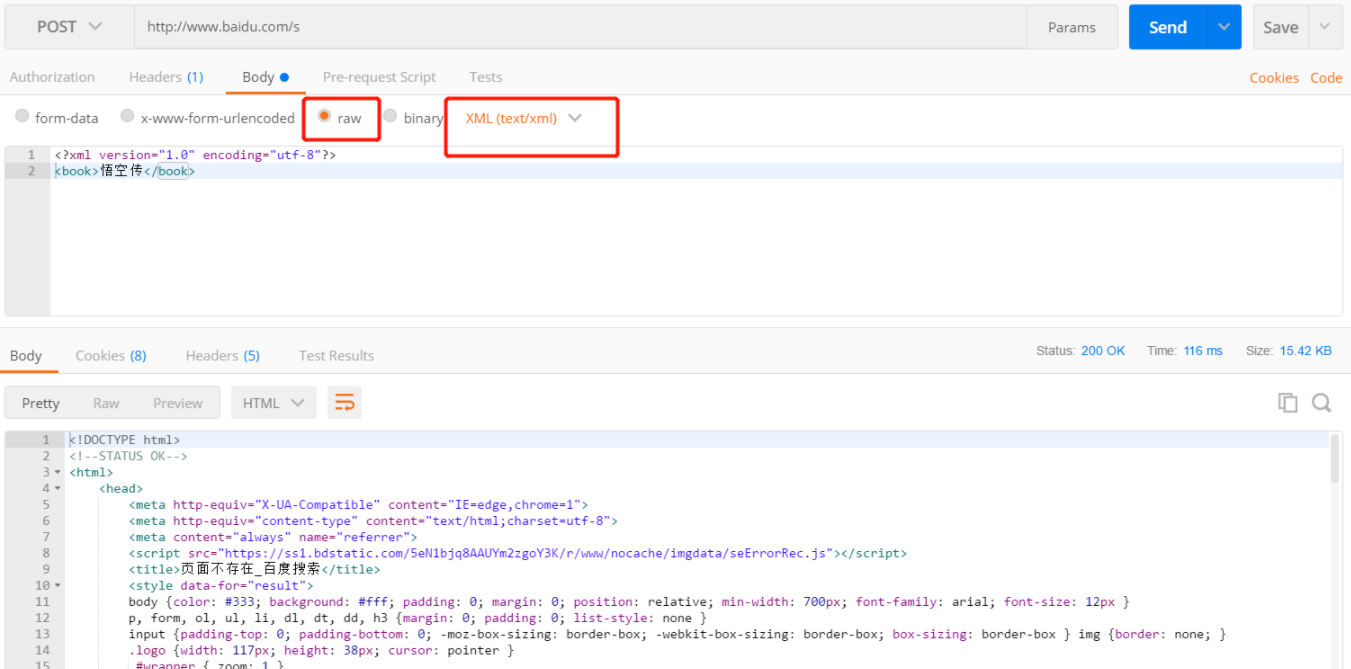Viewport: 1351px width, 669px height.
Task: Save the request
Action: click(x=1280, y=27)
